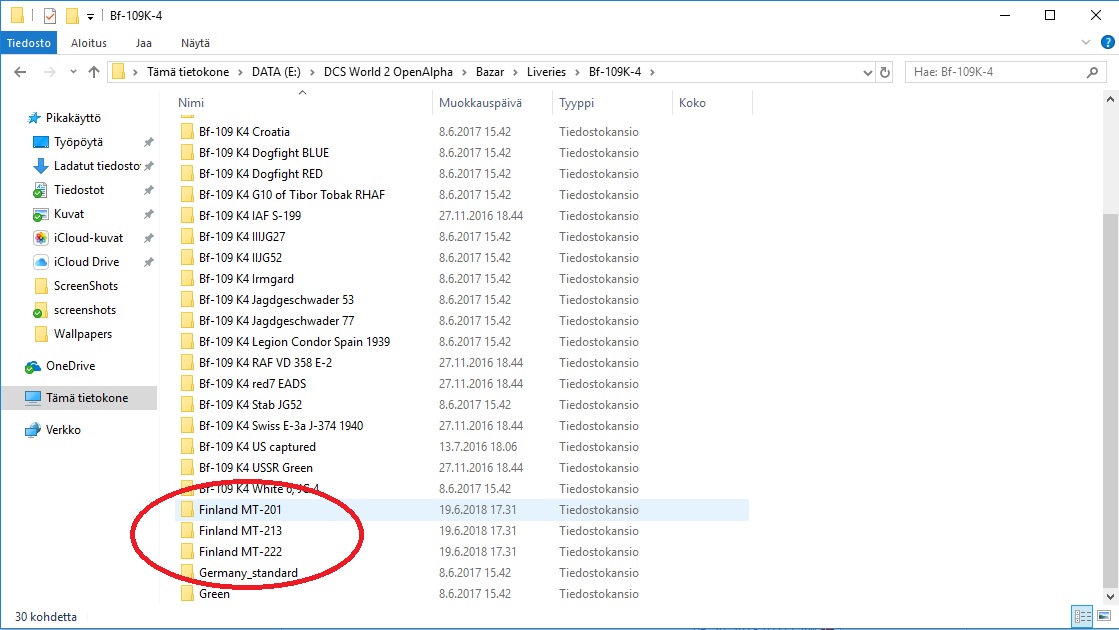Switch to details view icon
Screen dimensions: 1119x630
click(1083, 616)
